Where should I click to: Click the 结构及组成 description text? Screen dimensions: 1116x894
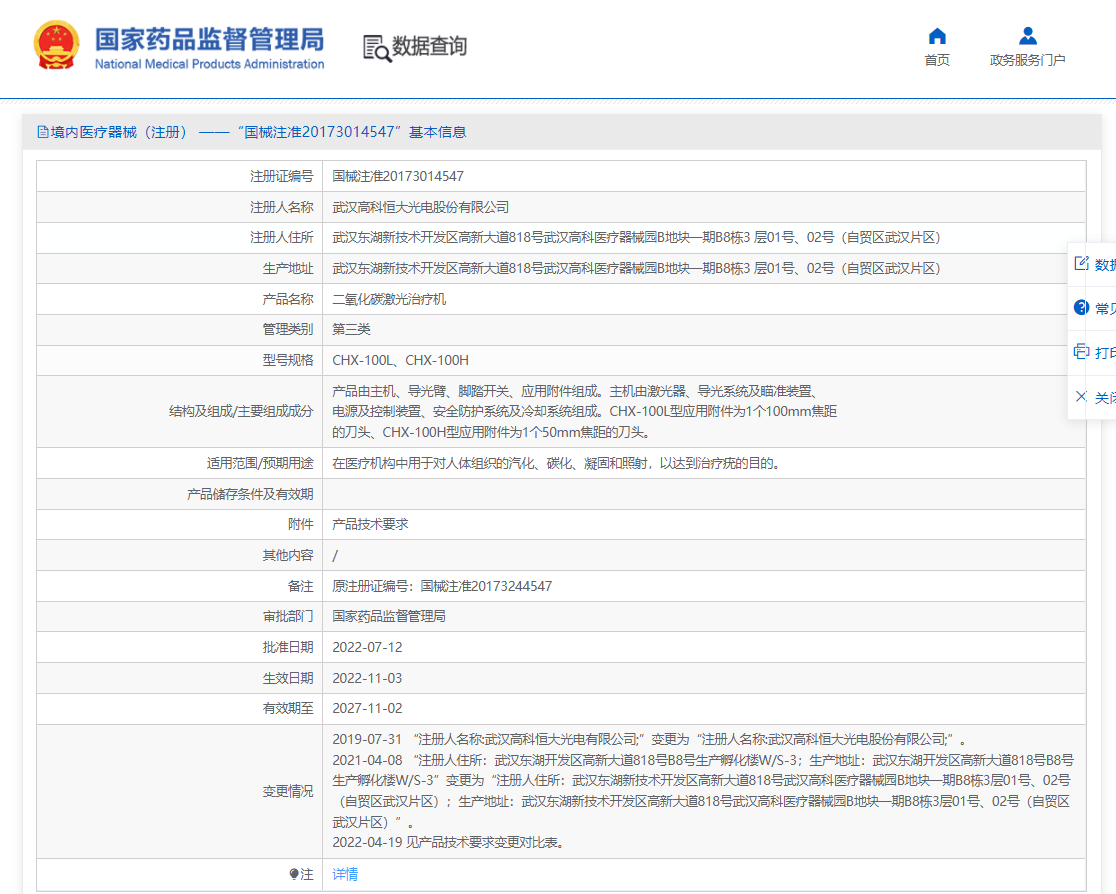584,411
